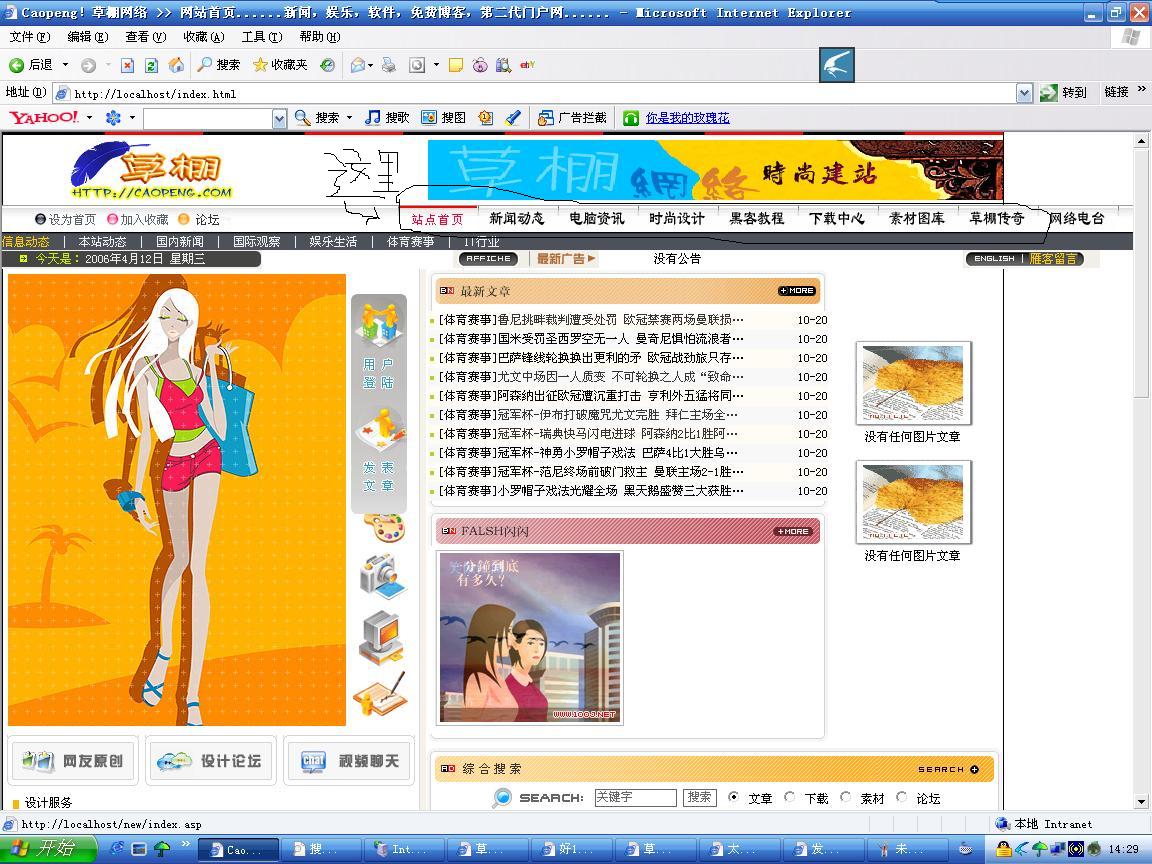Screen dimensions: 1152x864
Task: Open the 收藏(A) menu
Action: [x=204, y=37]
